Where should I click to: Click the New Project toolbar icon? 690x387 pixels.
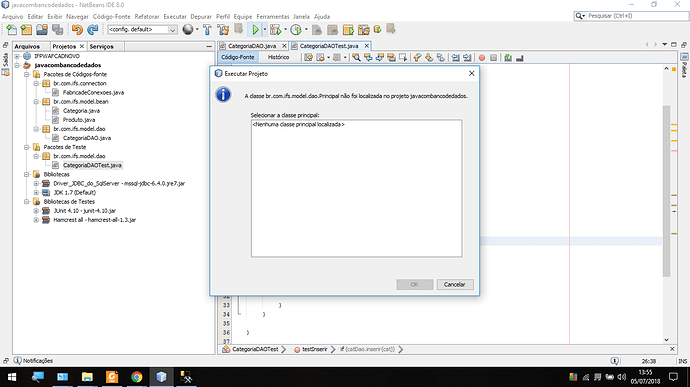click(x=26, y=29)
